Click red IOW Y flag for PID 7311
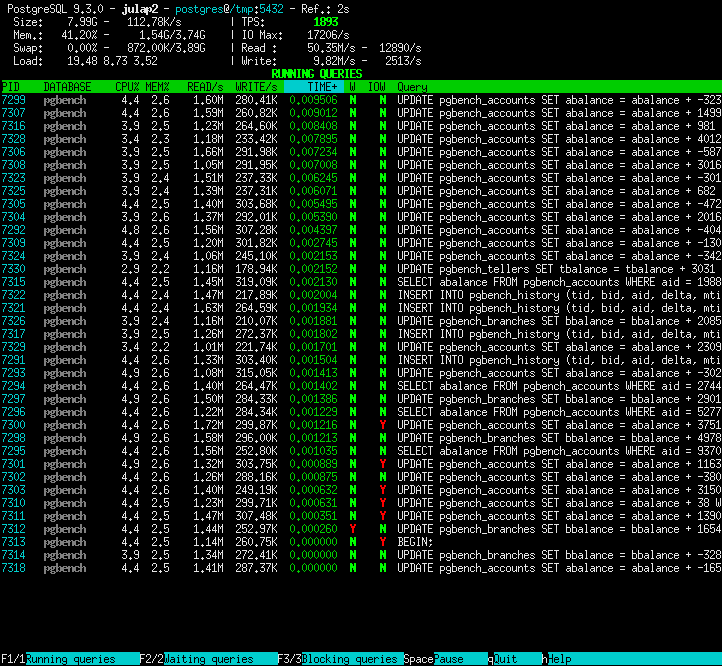Viewport: 722px width, 666px height. coord(383,516)
